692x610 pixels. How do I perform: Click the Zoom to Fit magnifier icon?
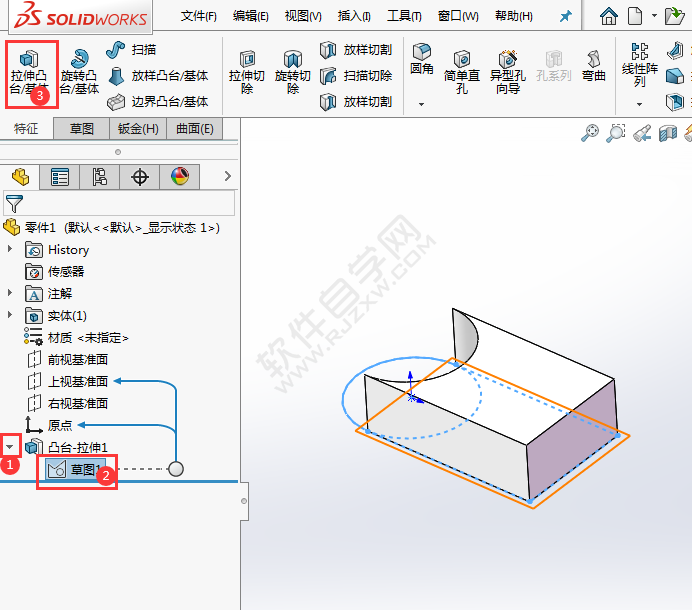tap(590, 133)
